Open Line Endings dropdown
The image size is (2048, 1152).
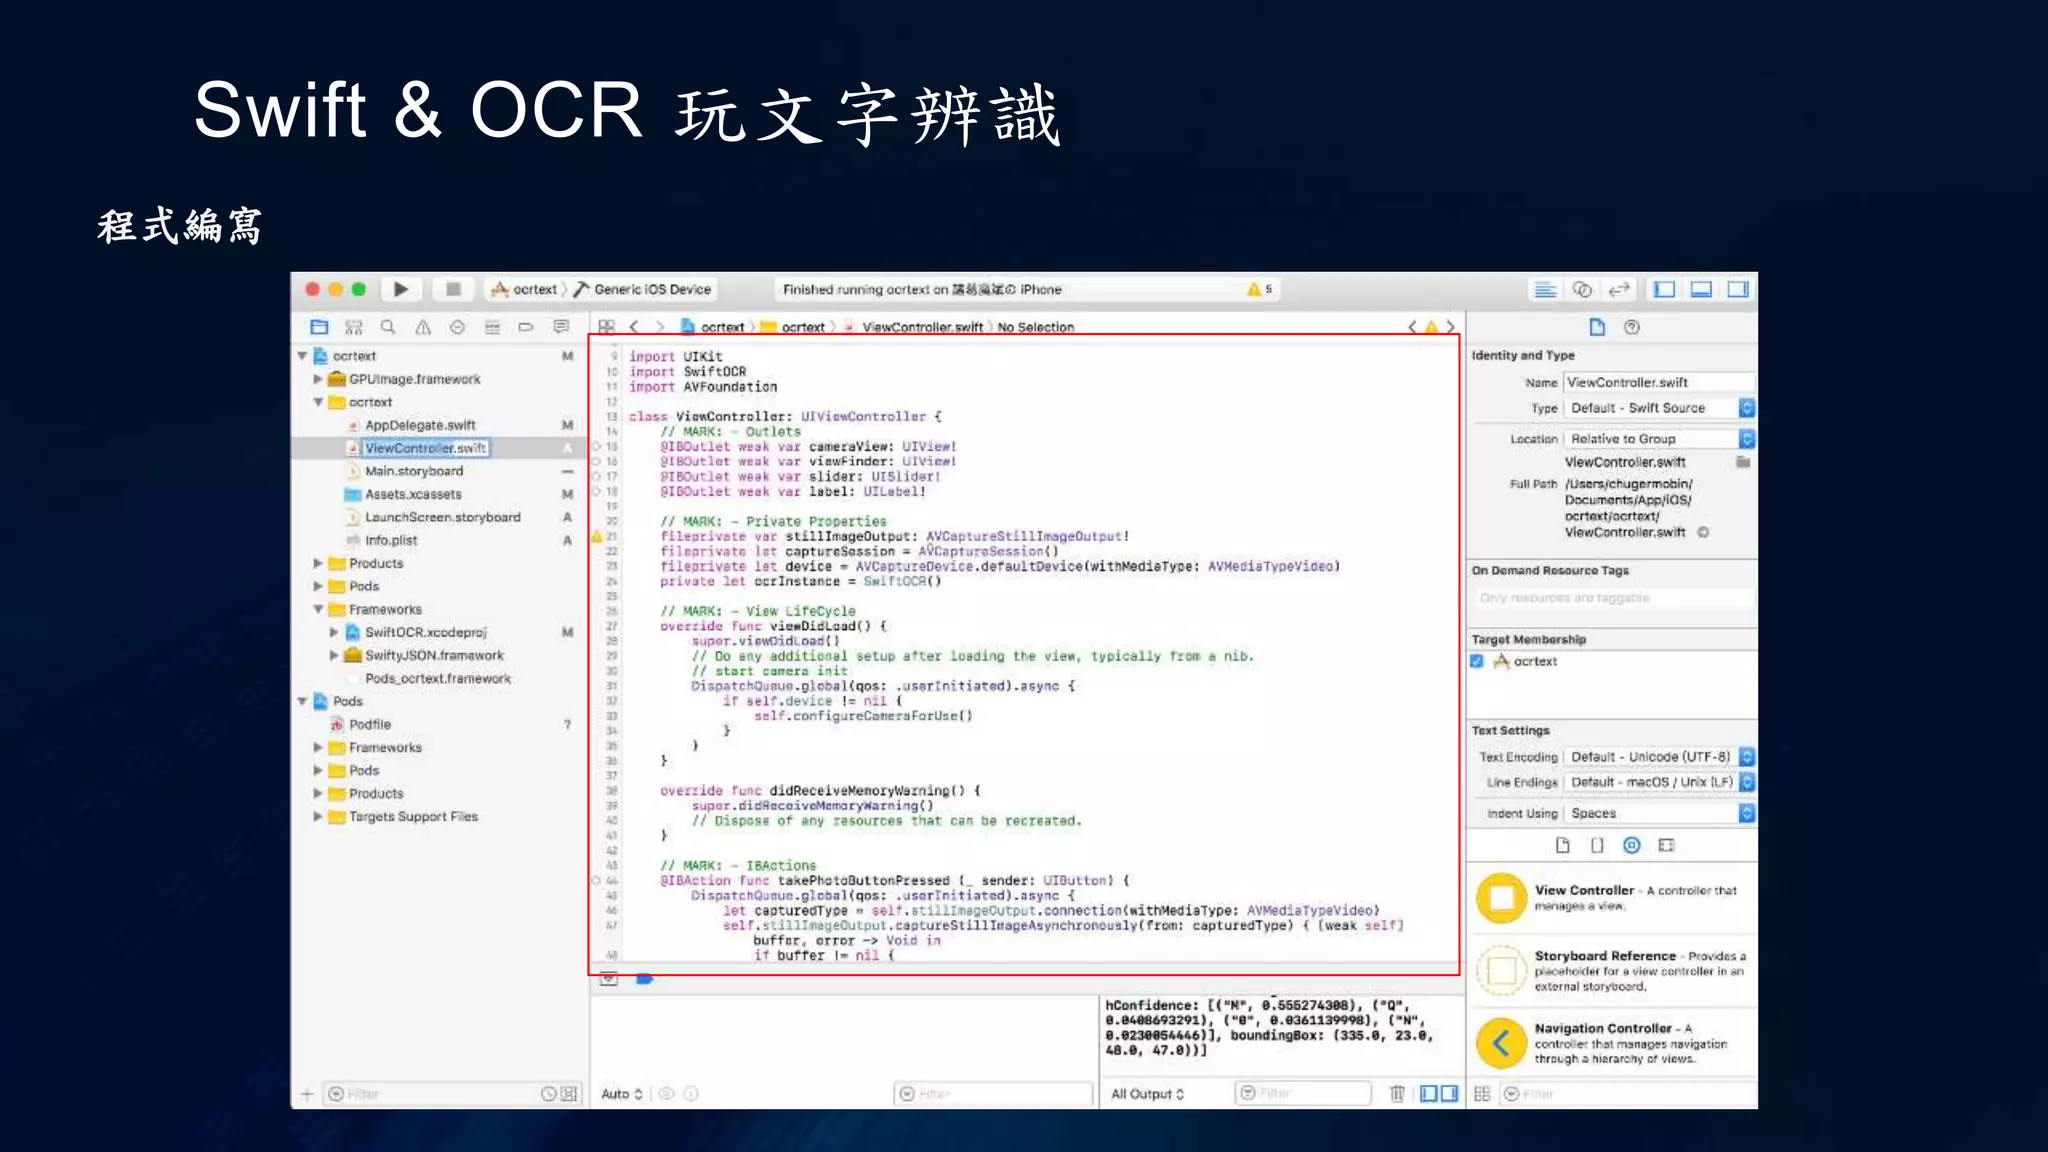[1659, 782]
